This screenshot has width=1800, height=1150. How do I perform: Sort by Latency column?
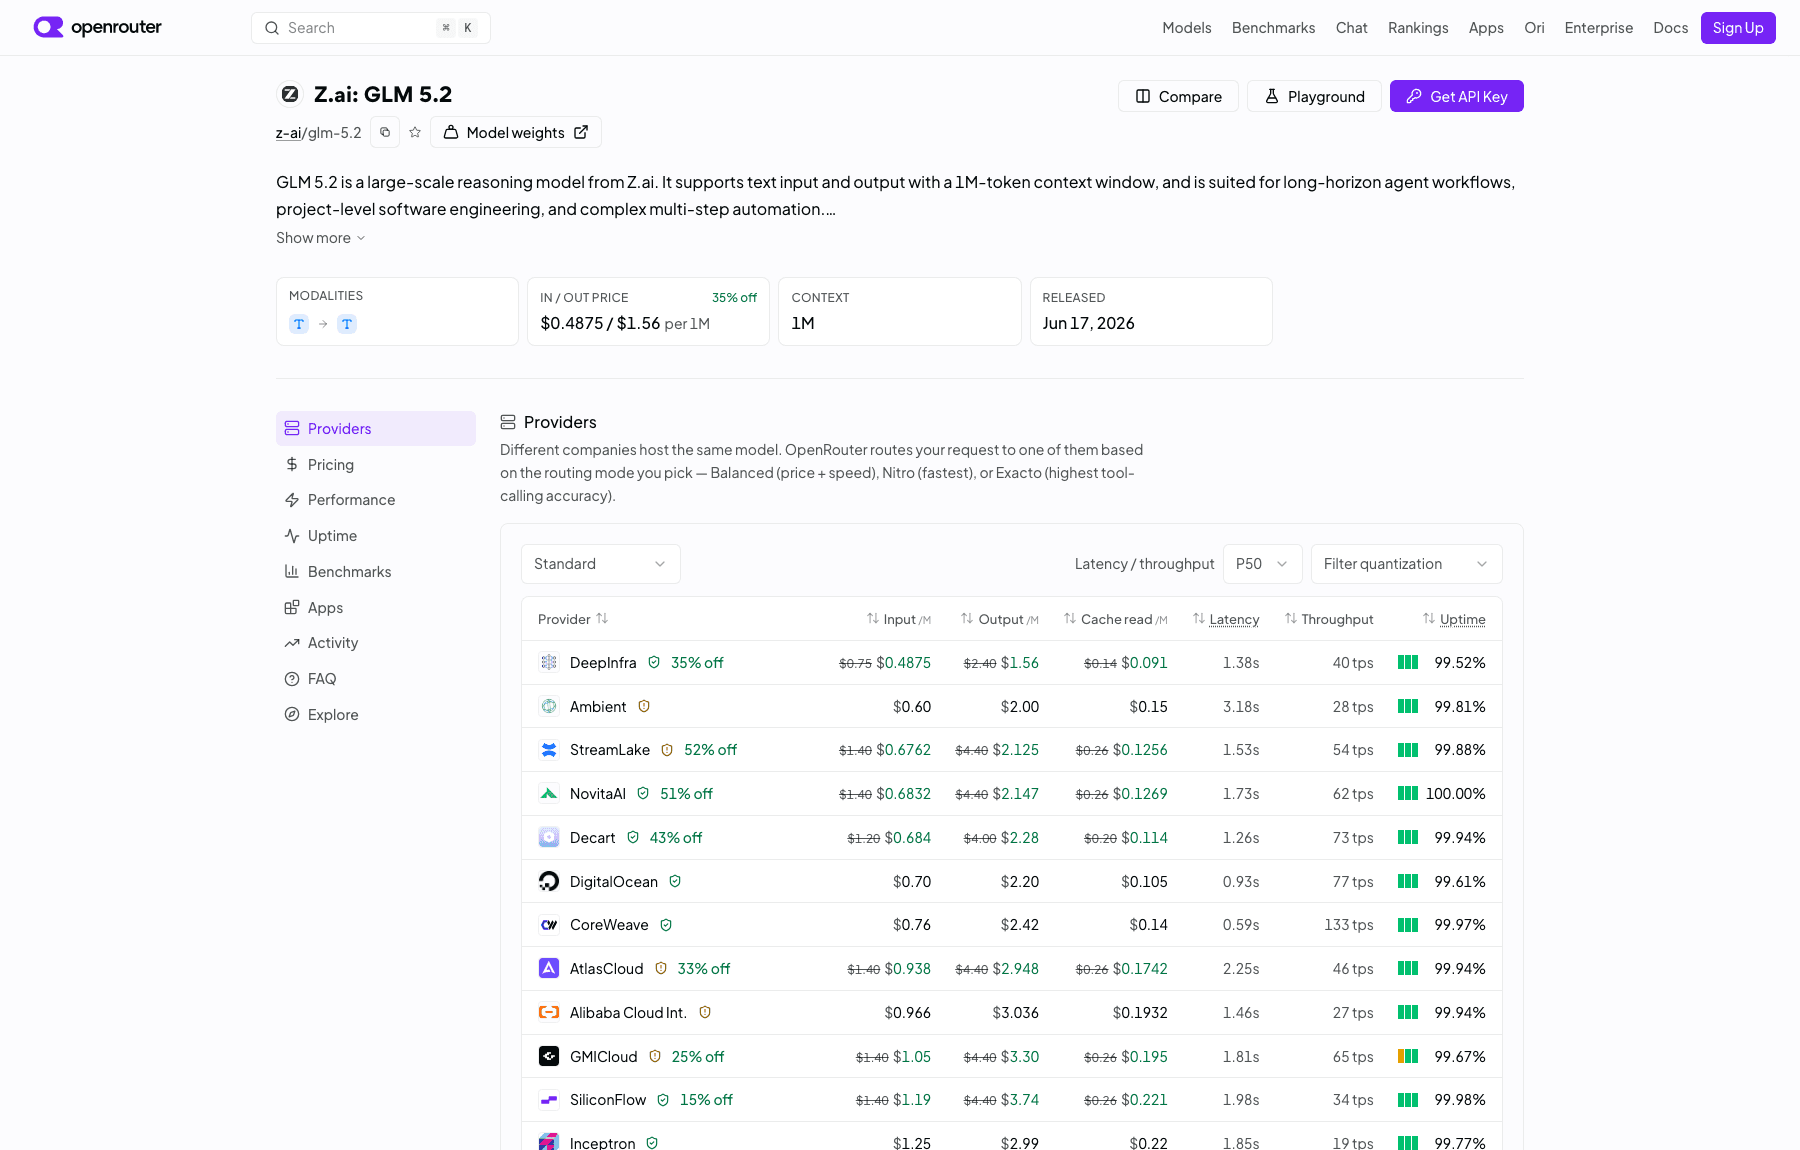pos(1226,619)
